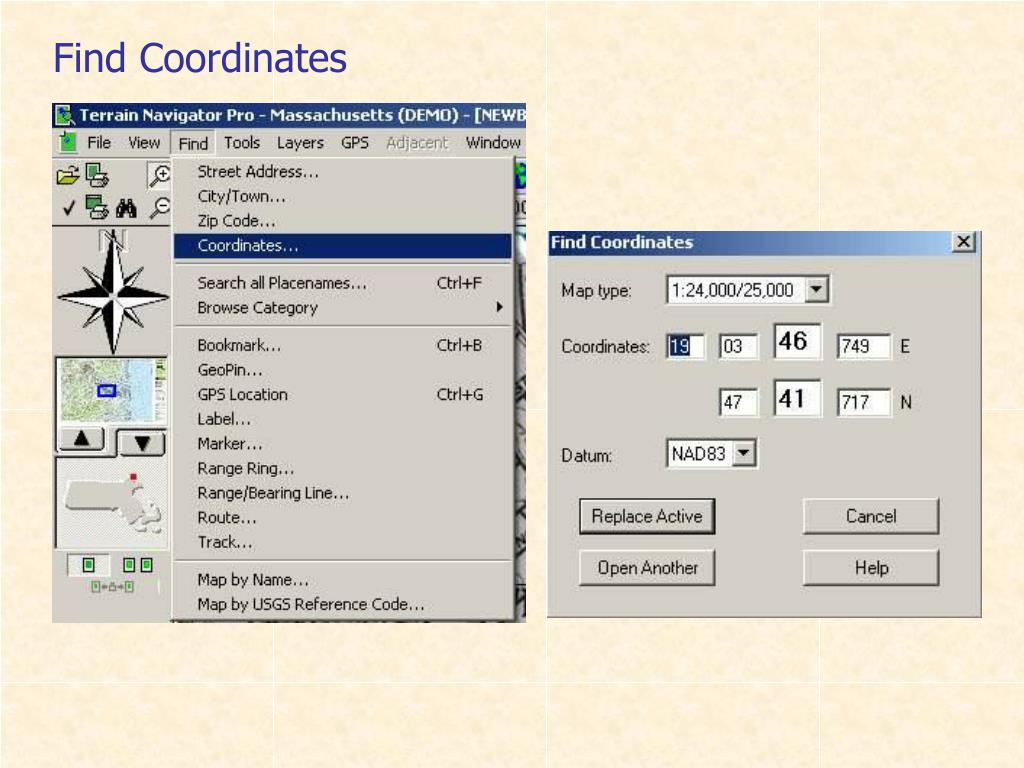The width and height of the screenshot is (1024, 768).
Task: Choose Track… from the Find menu
Action: click(342, 542)
